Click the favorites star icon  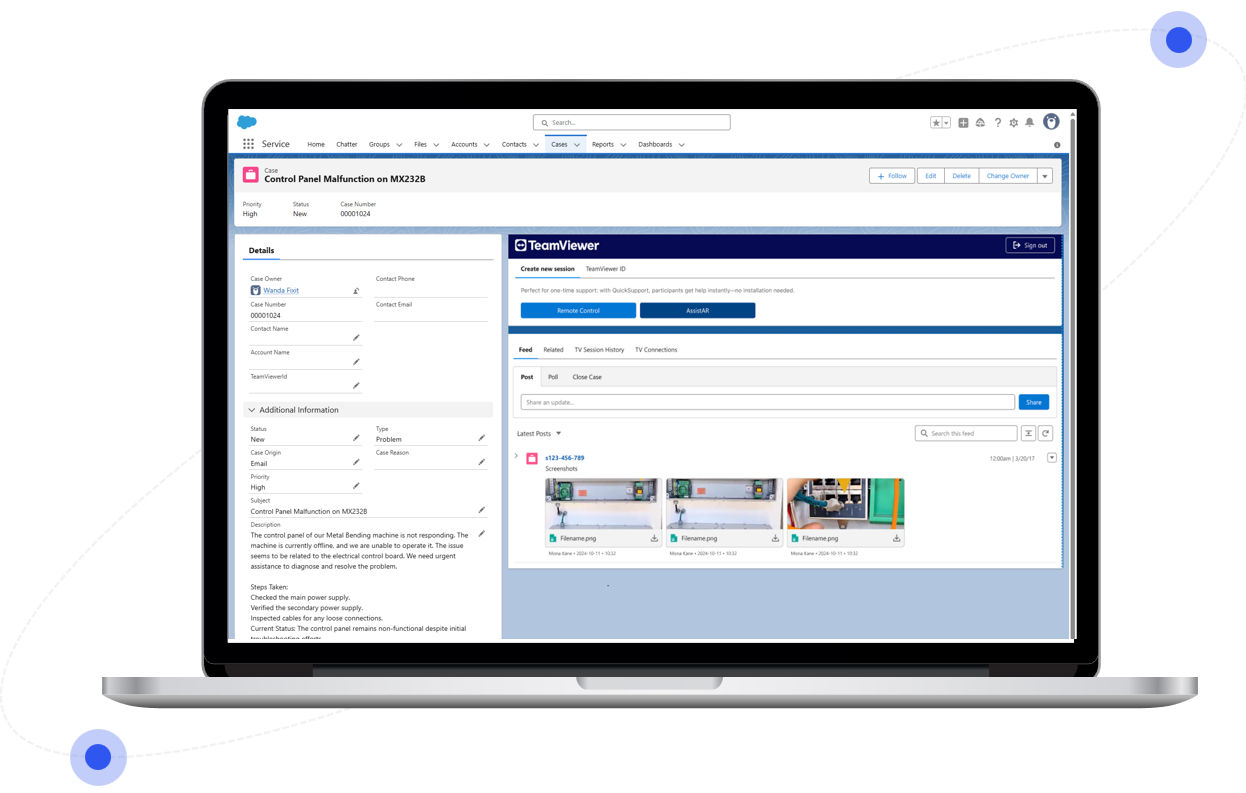tap(936, 122)
